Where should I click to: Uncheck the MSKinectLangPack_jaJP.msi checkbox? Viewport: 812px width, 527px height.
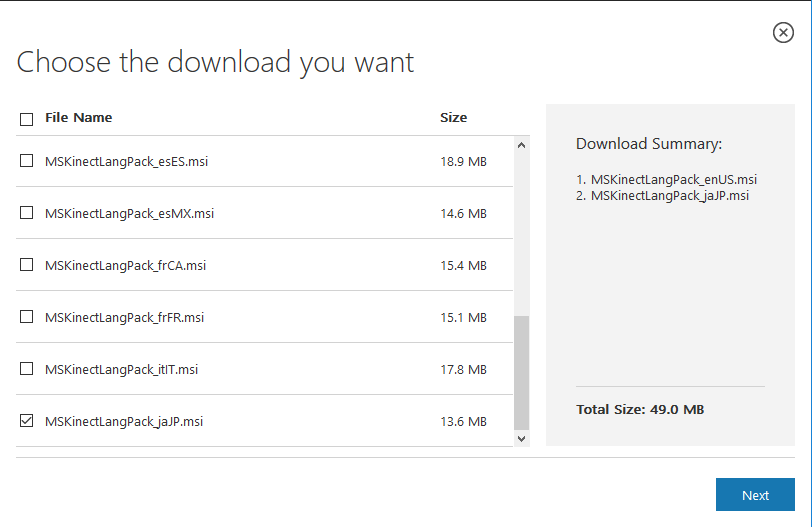click(26, 421)
